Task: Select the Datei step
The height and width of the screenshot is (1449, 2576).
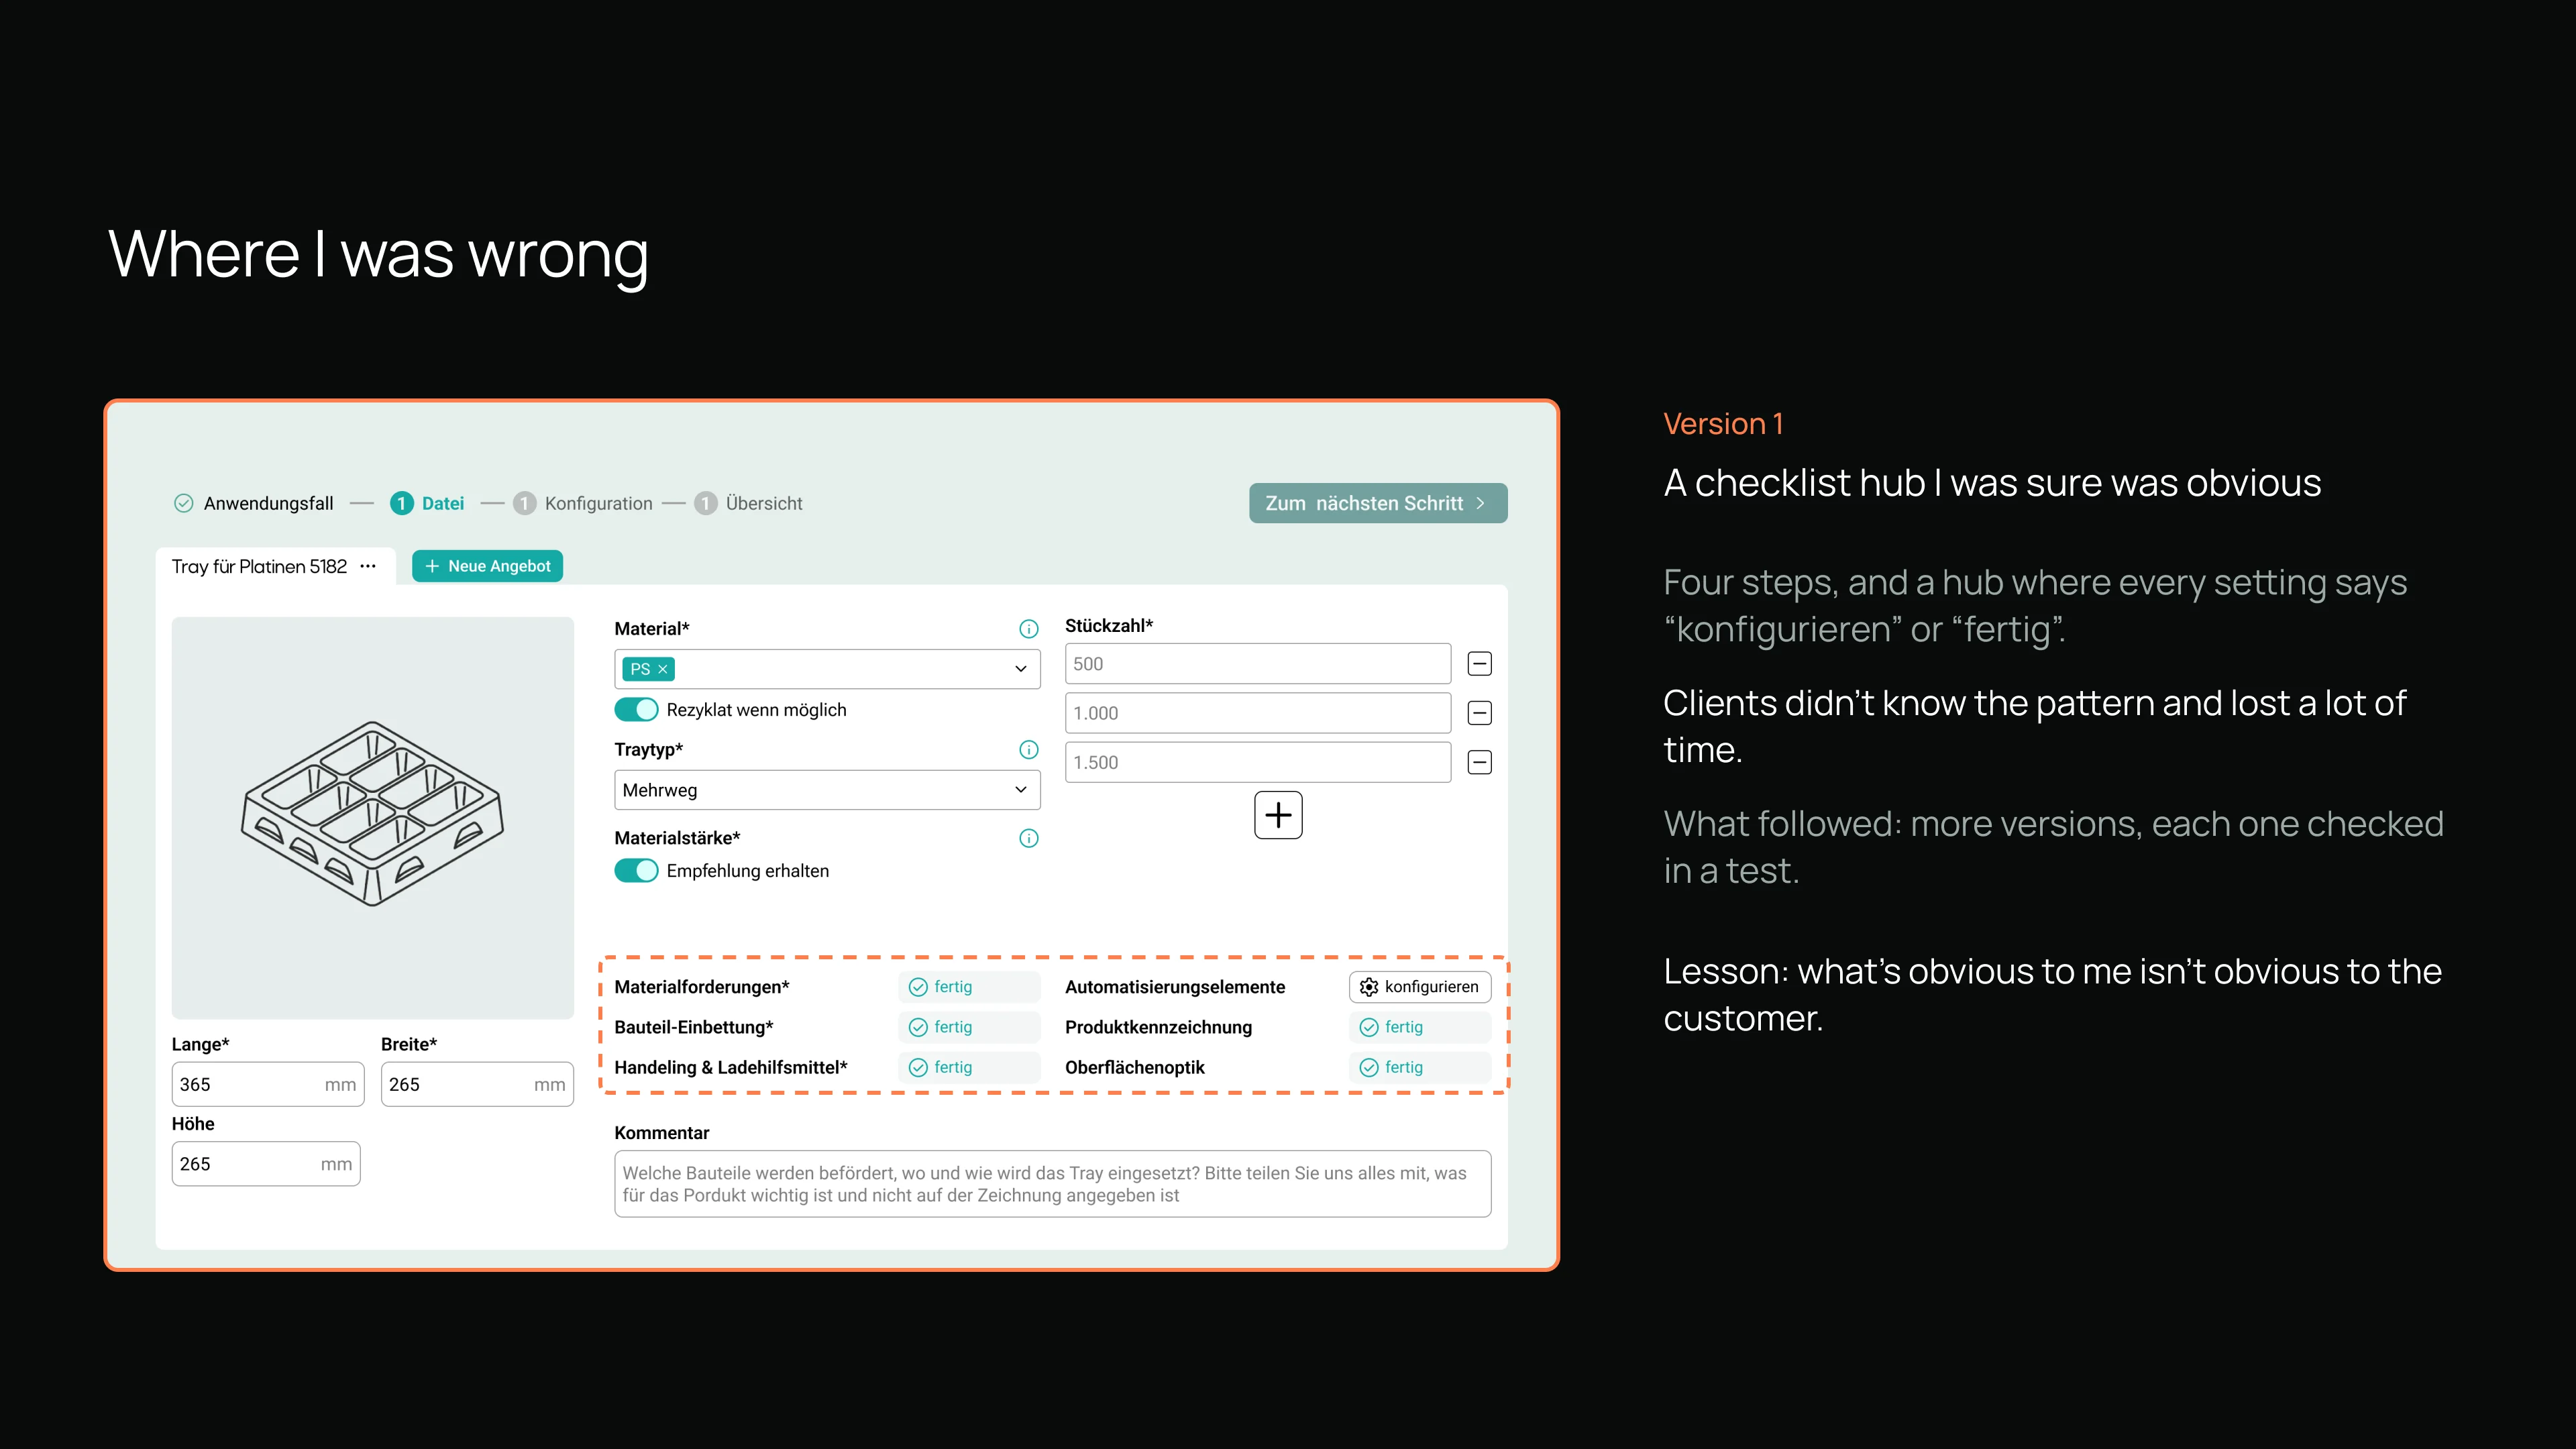Action: click(x=428, y=503)
